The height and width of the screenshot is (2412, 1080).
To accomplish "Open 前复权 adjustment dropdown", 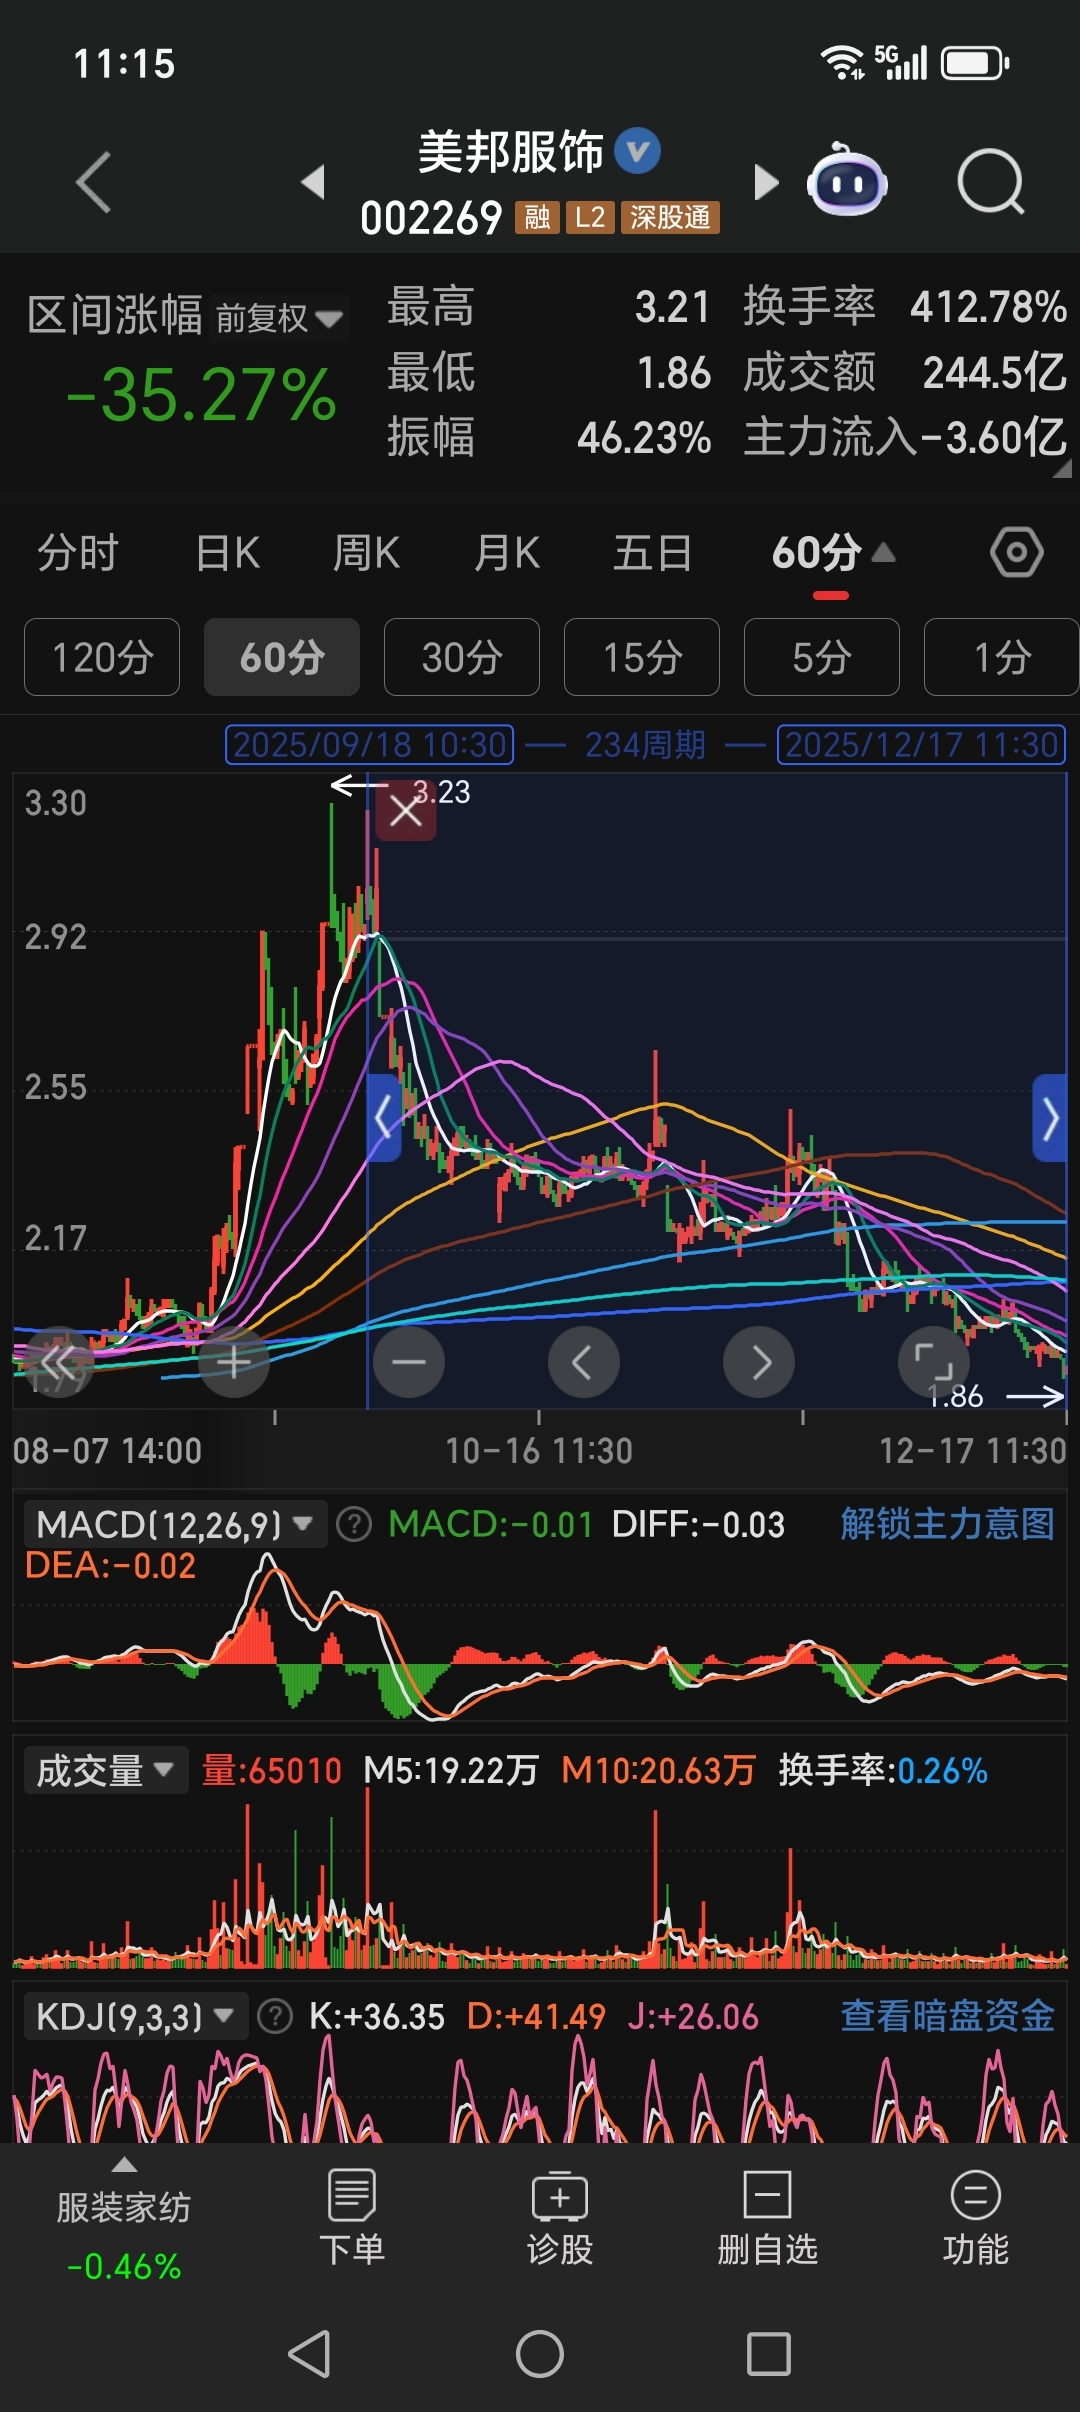I will 279,318.
